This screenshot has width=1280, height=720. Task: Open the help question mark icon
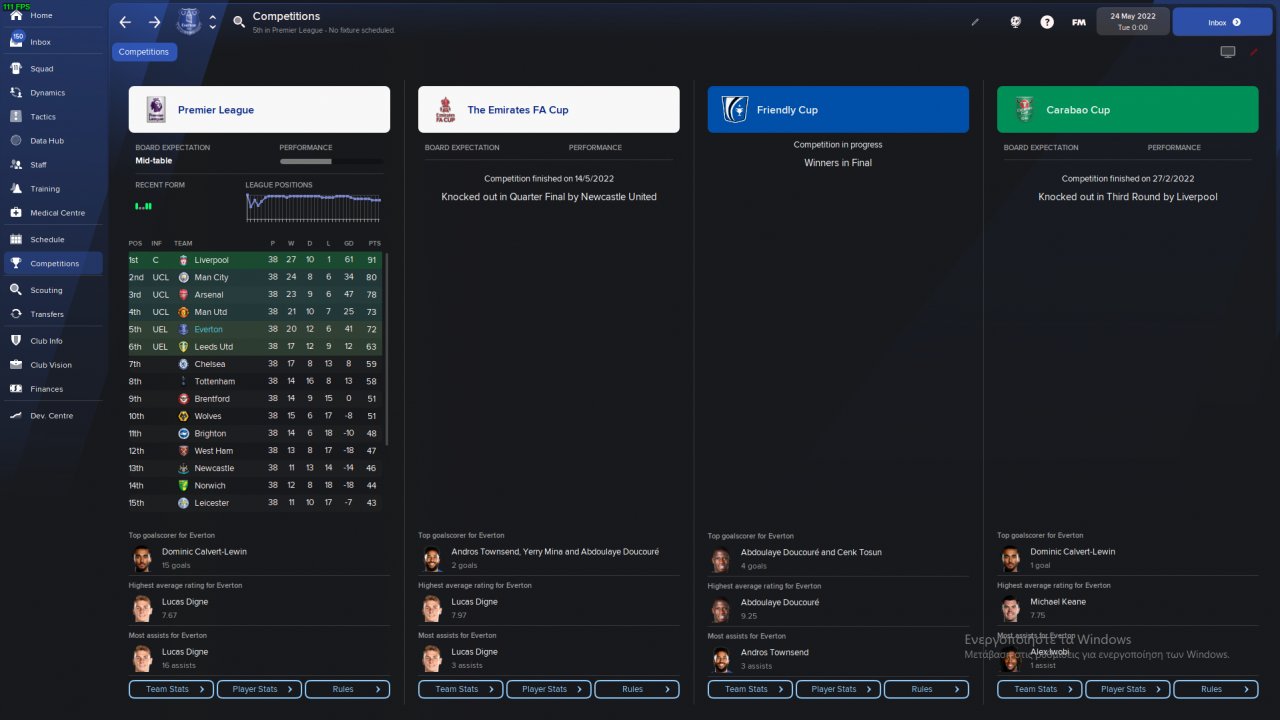click(1047, 22)
